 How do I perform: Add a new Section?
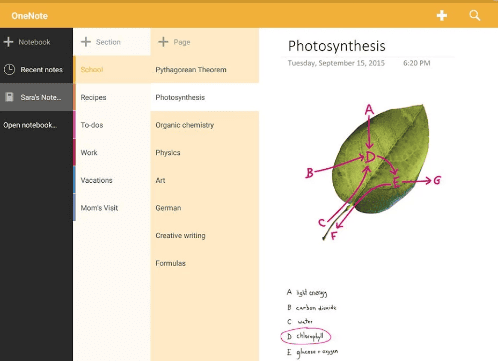tap(112, 42)
